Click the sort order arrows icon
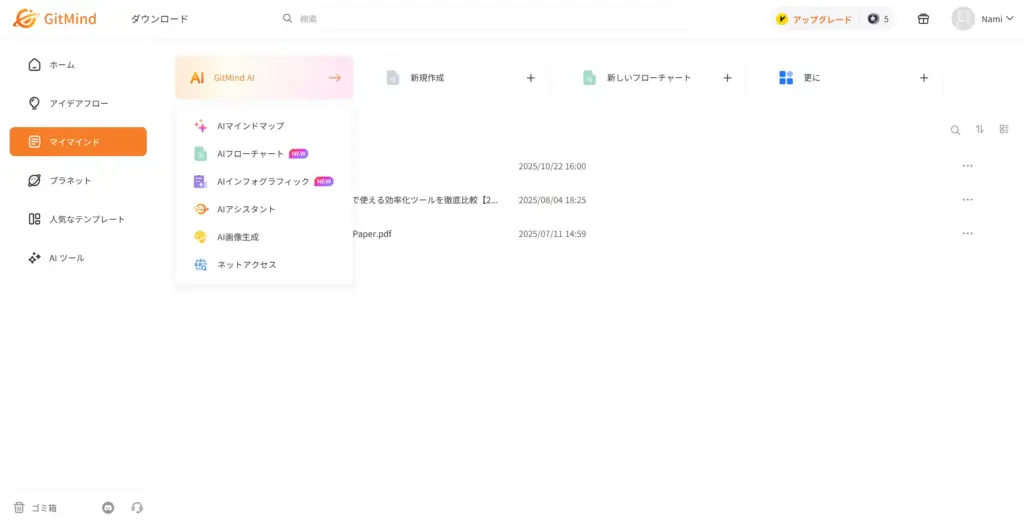This screenshot has width=1024, height=521. (x=980, y=130)
